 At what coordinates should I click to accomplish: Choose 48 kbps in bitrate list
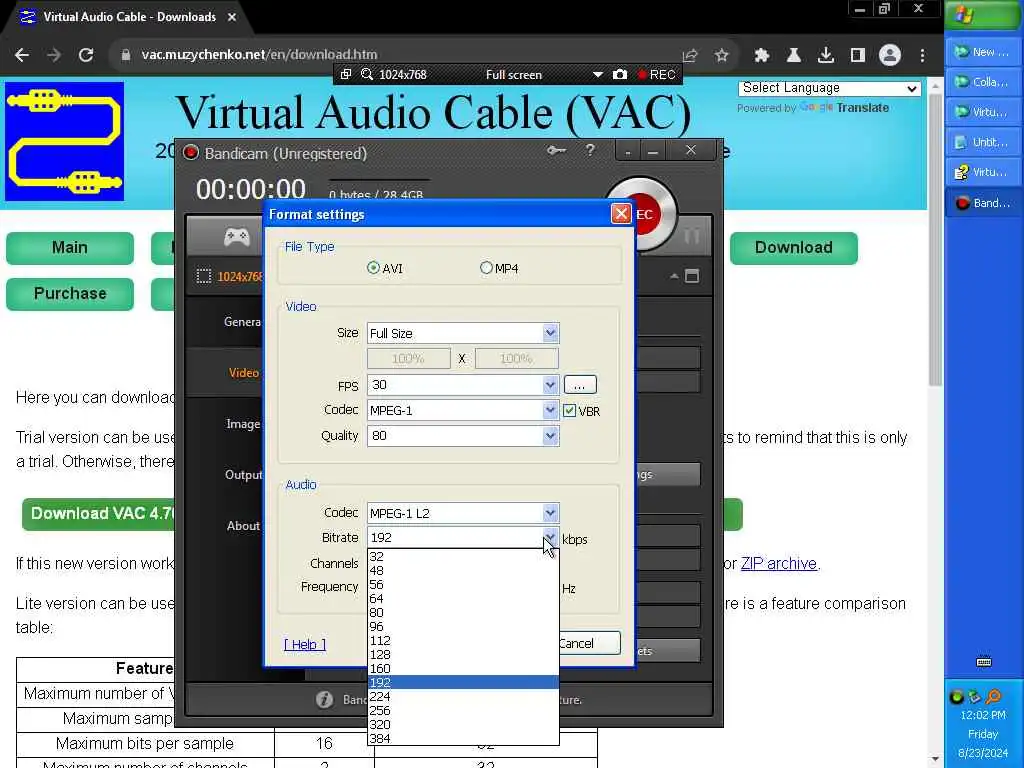463,571
